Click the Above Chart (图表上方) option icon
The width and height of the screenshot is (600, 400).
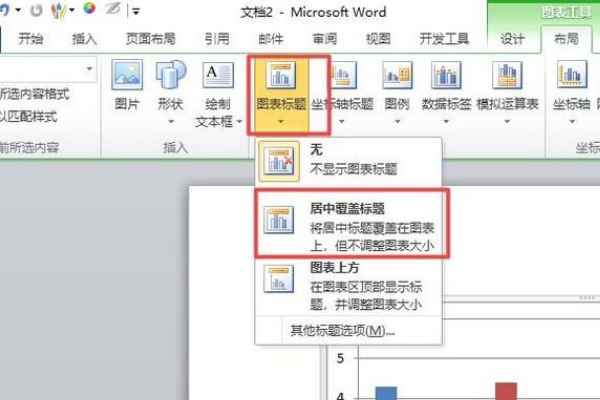pos(279,279)
